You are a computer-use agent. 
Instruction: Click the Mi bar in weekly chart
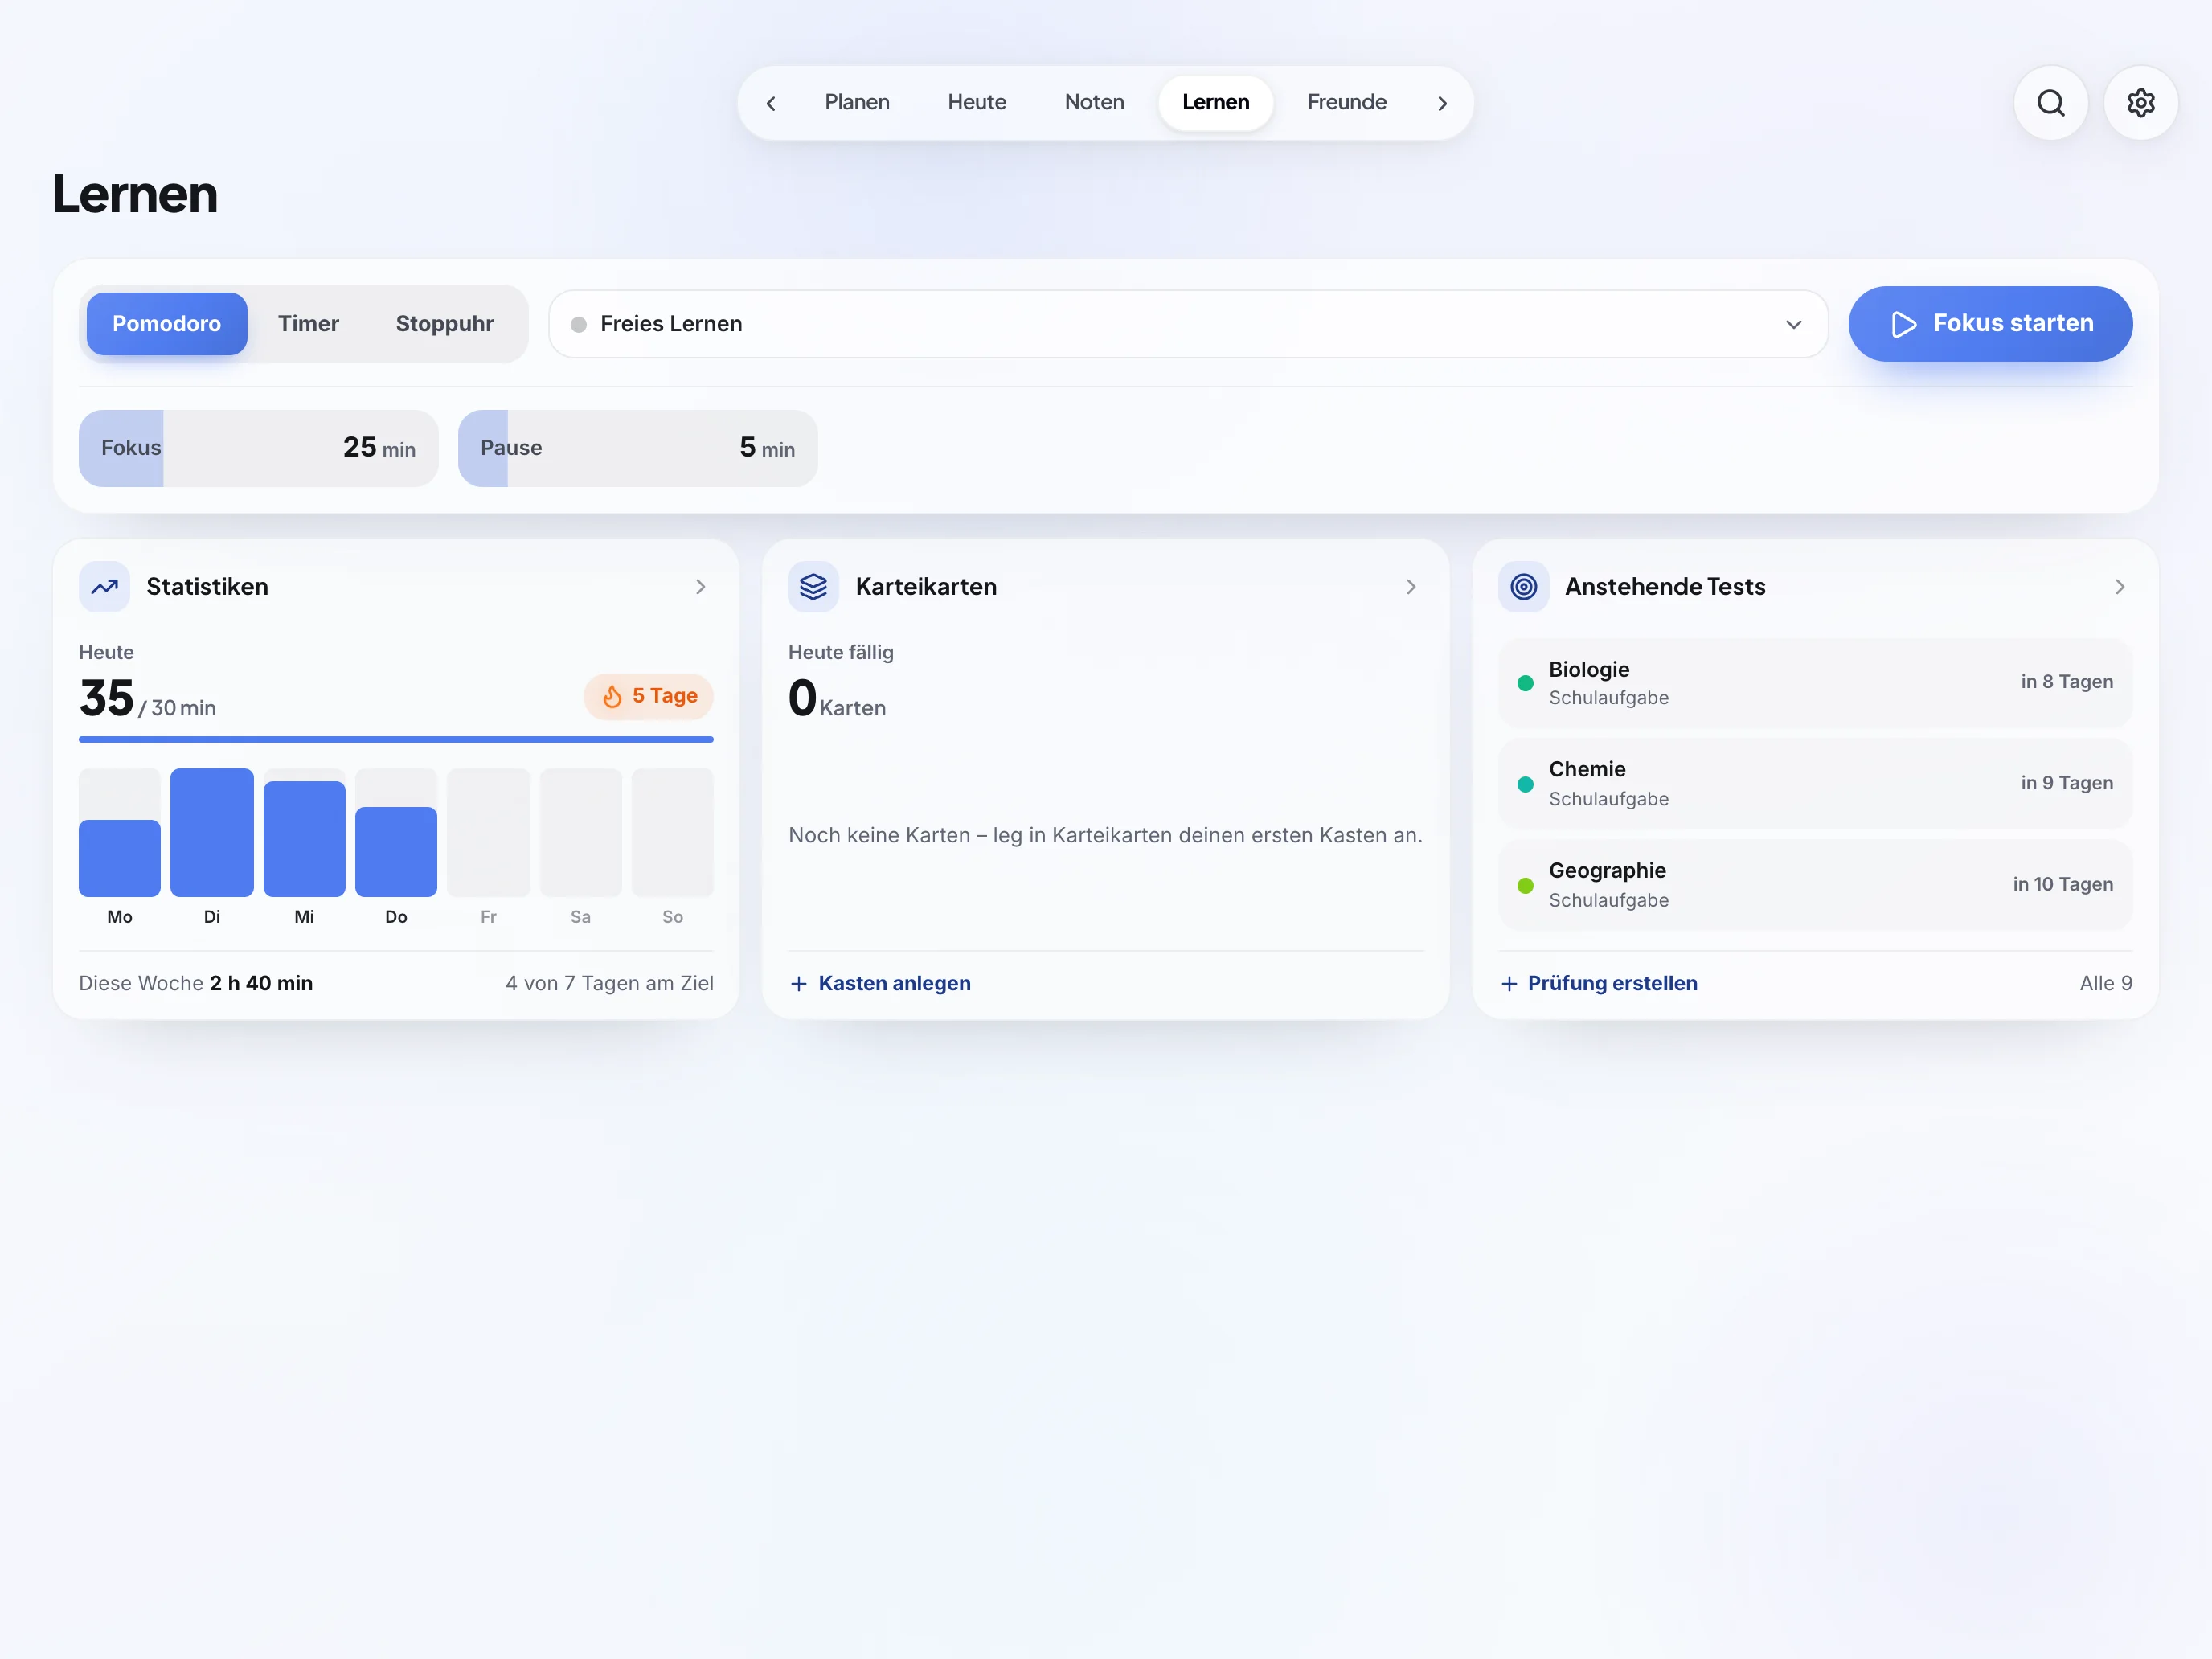click(304, 839)
